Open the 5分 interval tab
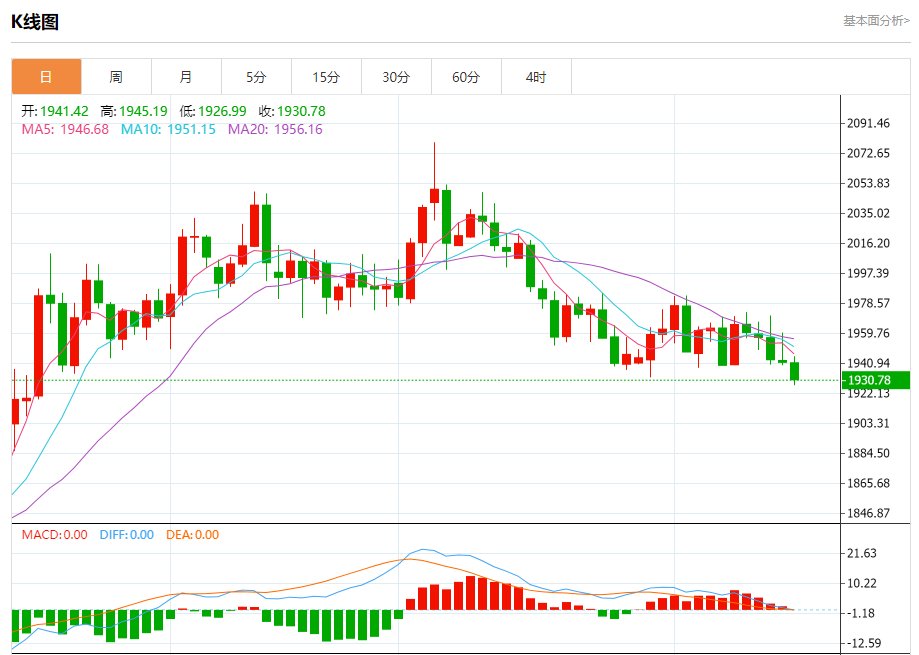 tap(256, 77)
